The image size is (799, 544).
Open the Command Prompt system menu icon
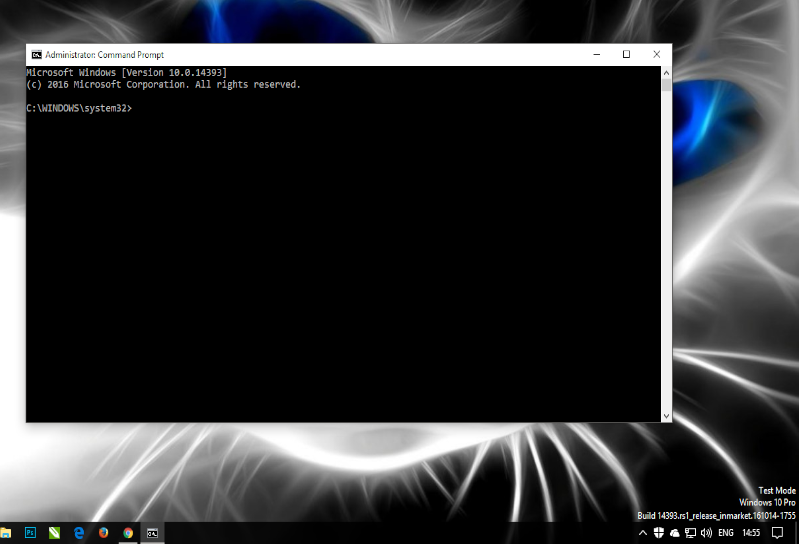[37, 55]
